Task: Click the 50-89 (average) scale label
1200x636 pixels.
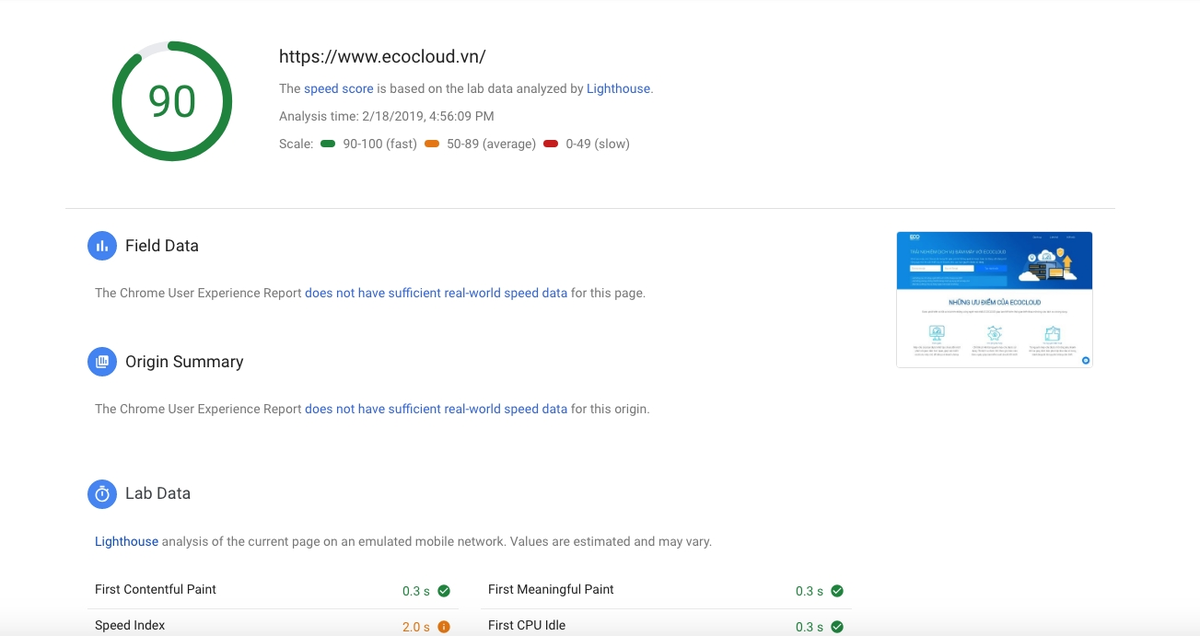Action: pyautogui.click(x=491, y=144)
